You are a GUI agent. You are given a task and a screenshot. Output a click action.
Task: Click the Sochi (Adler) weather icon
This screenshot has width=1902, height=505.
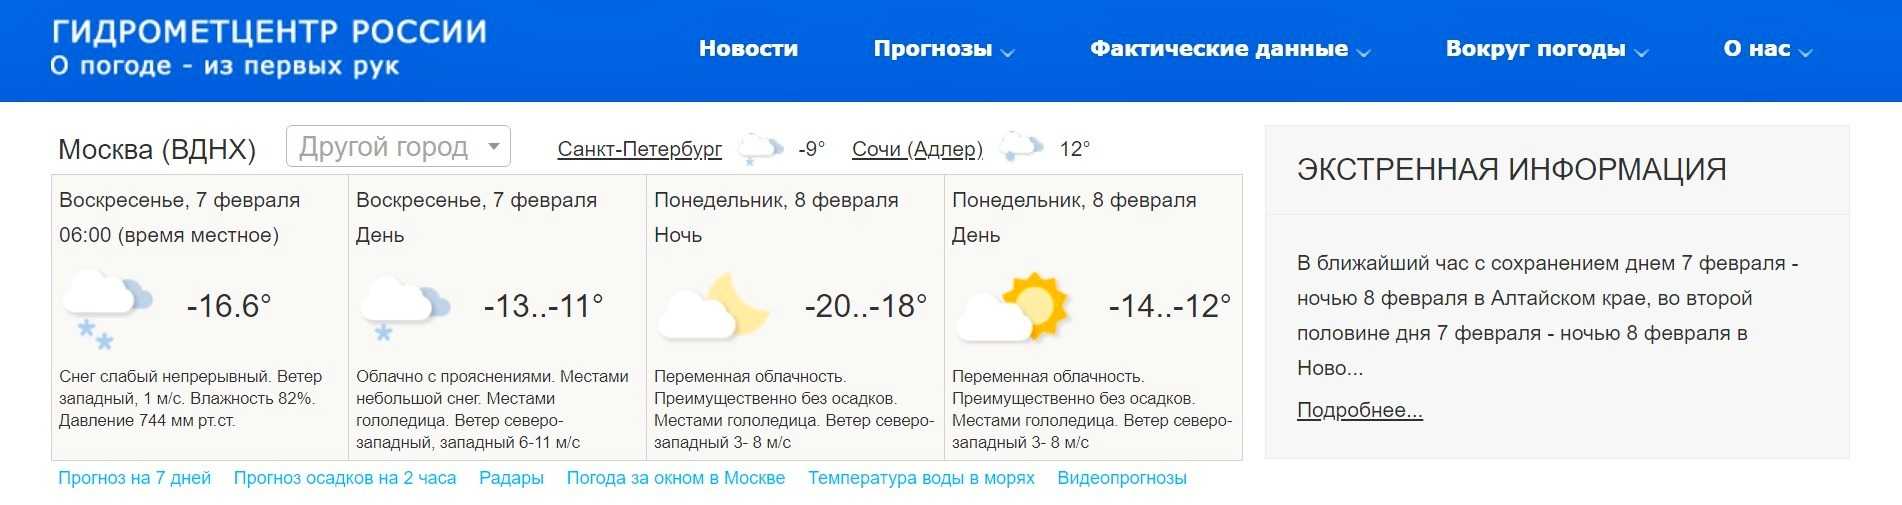(x=1021, y=148)
